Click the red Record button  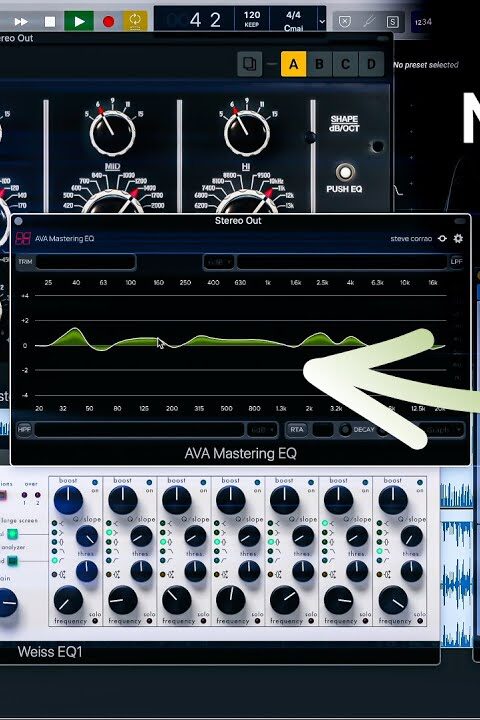[108, 21]
